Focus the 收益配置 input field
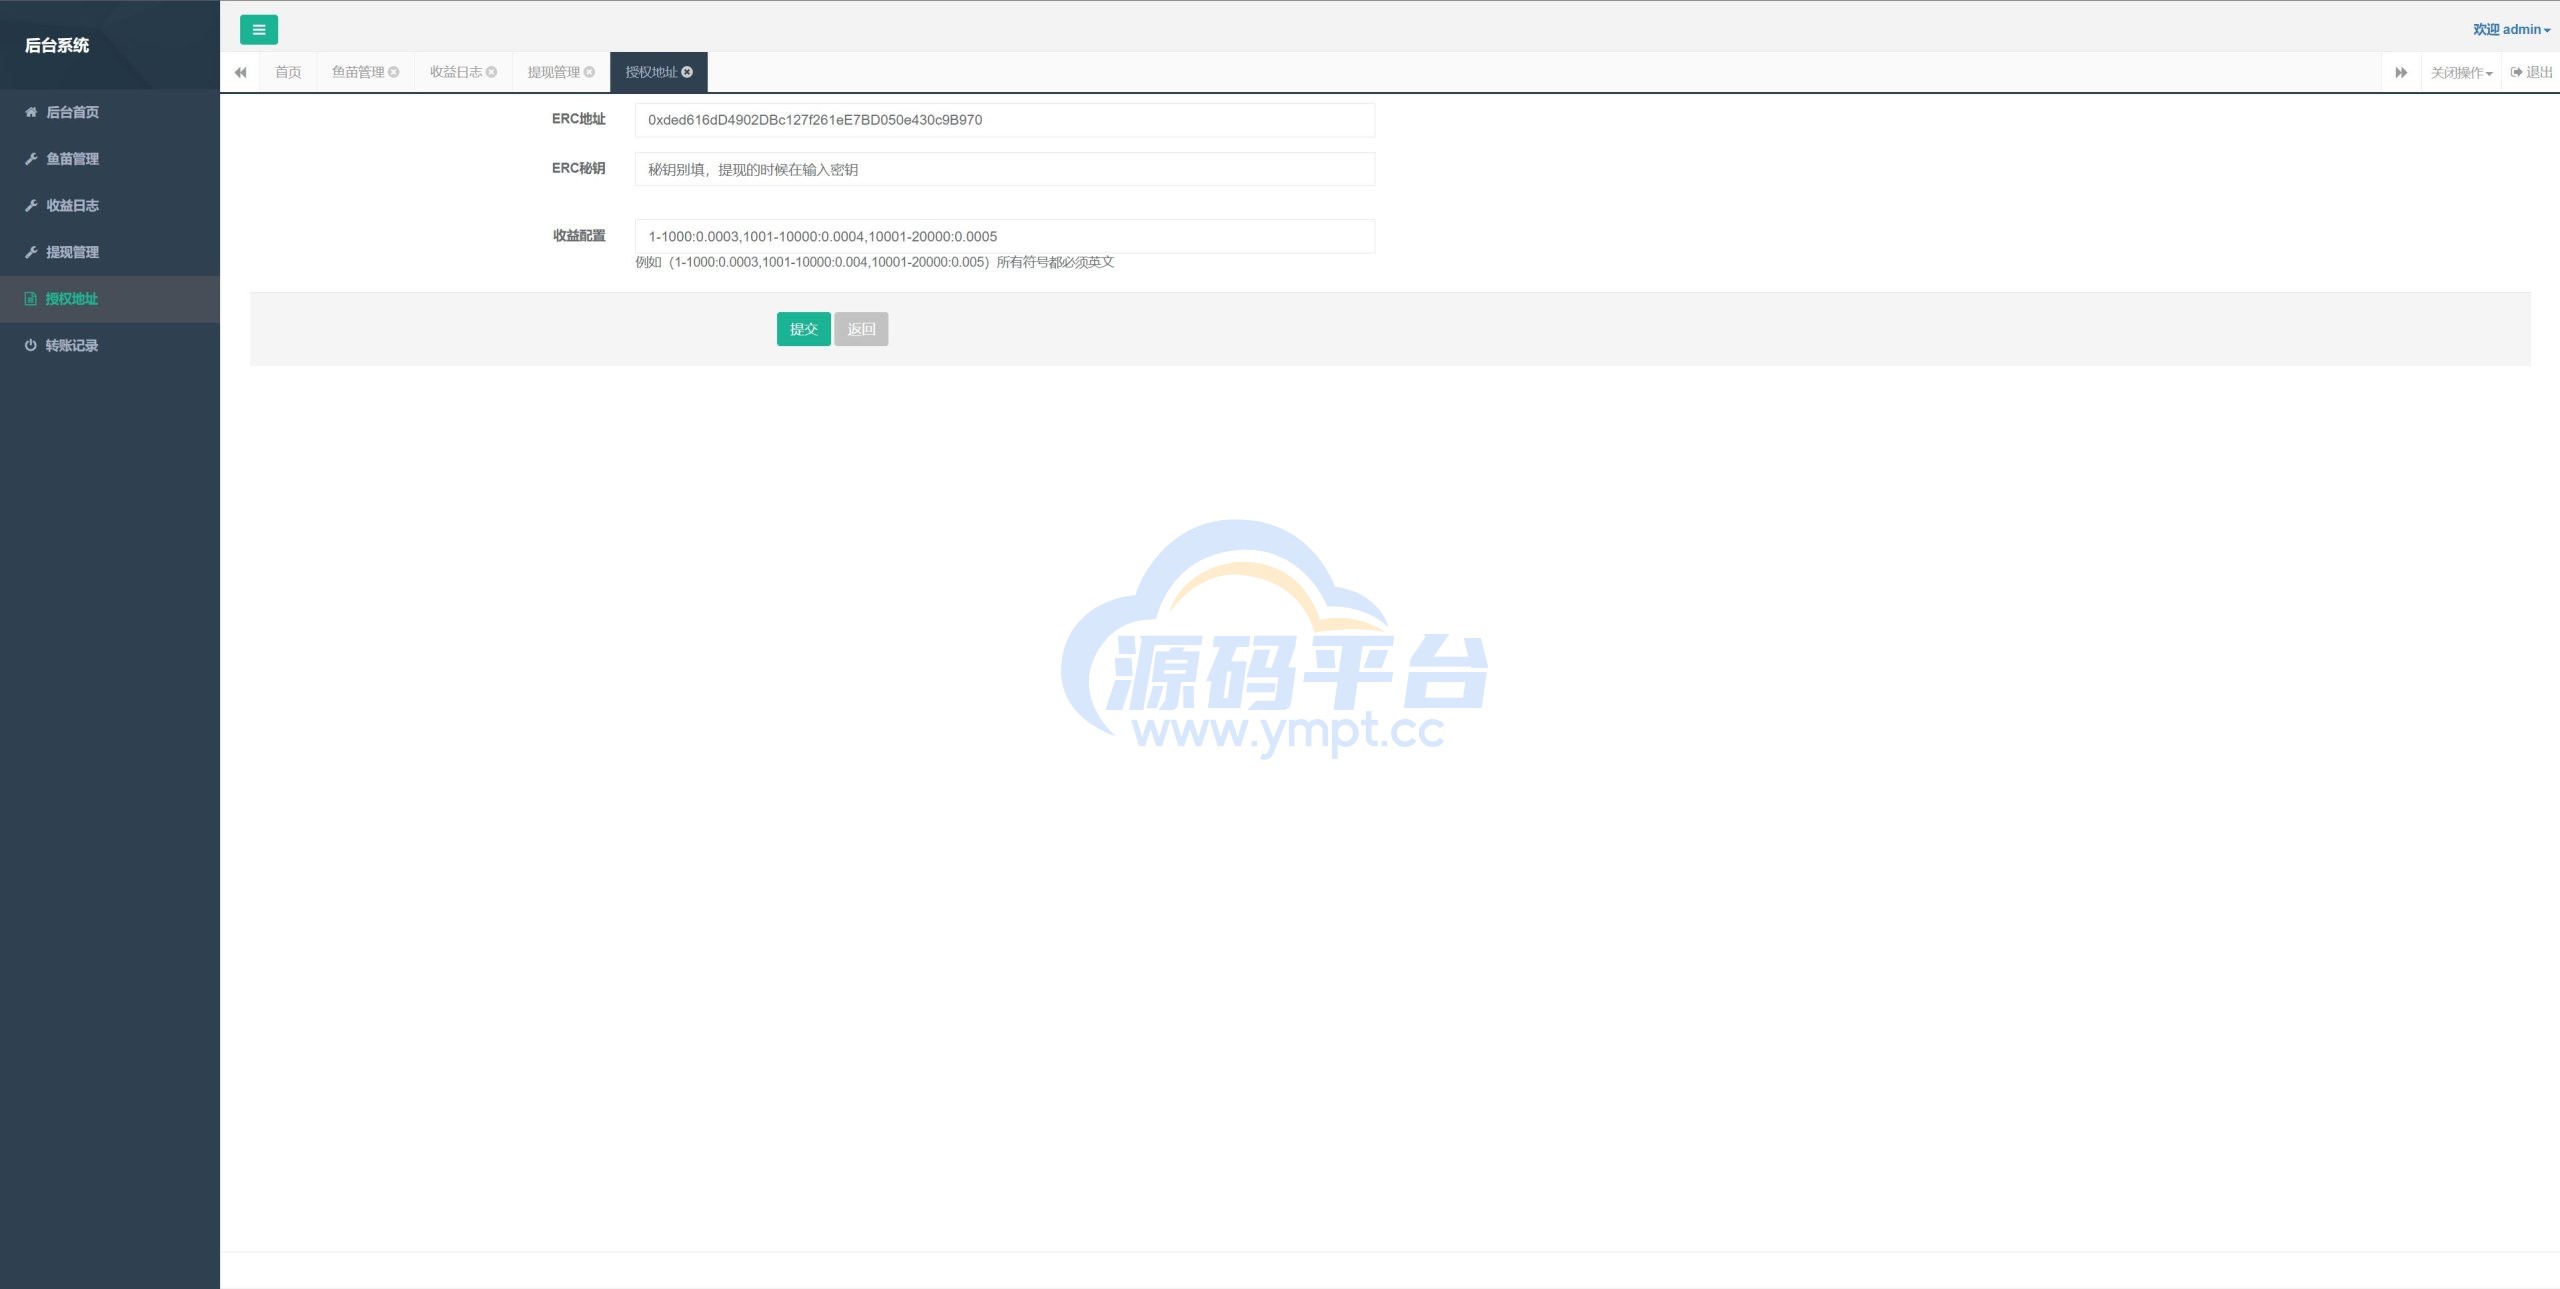This screenshot has height=1289, width=2560. click(1005, 236)
